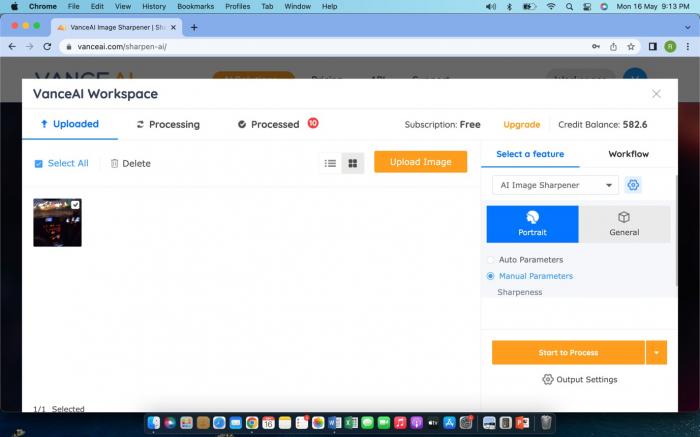The height and width of the screenshot is (437, 700).
Task: Switch to grid view layout
Action: 353,163
